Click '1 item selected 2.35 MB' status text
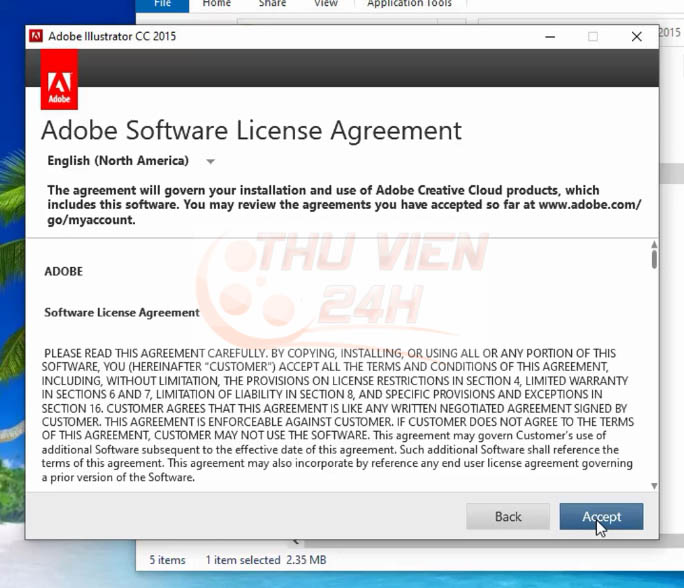684x588 pixels. pyautogui.click(x=266, y=560)
